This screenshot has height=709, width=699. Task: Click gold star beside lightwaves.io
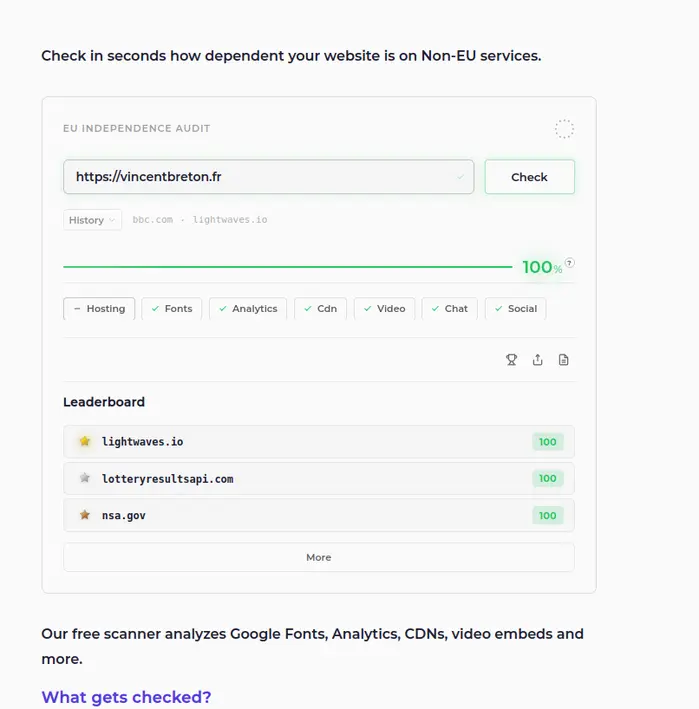click(x=85, y=441)
